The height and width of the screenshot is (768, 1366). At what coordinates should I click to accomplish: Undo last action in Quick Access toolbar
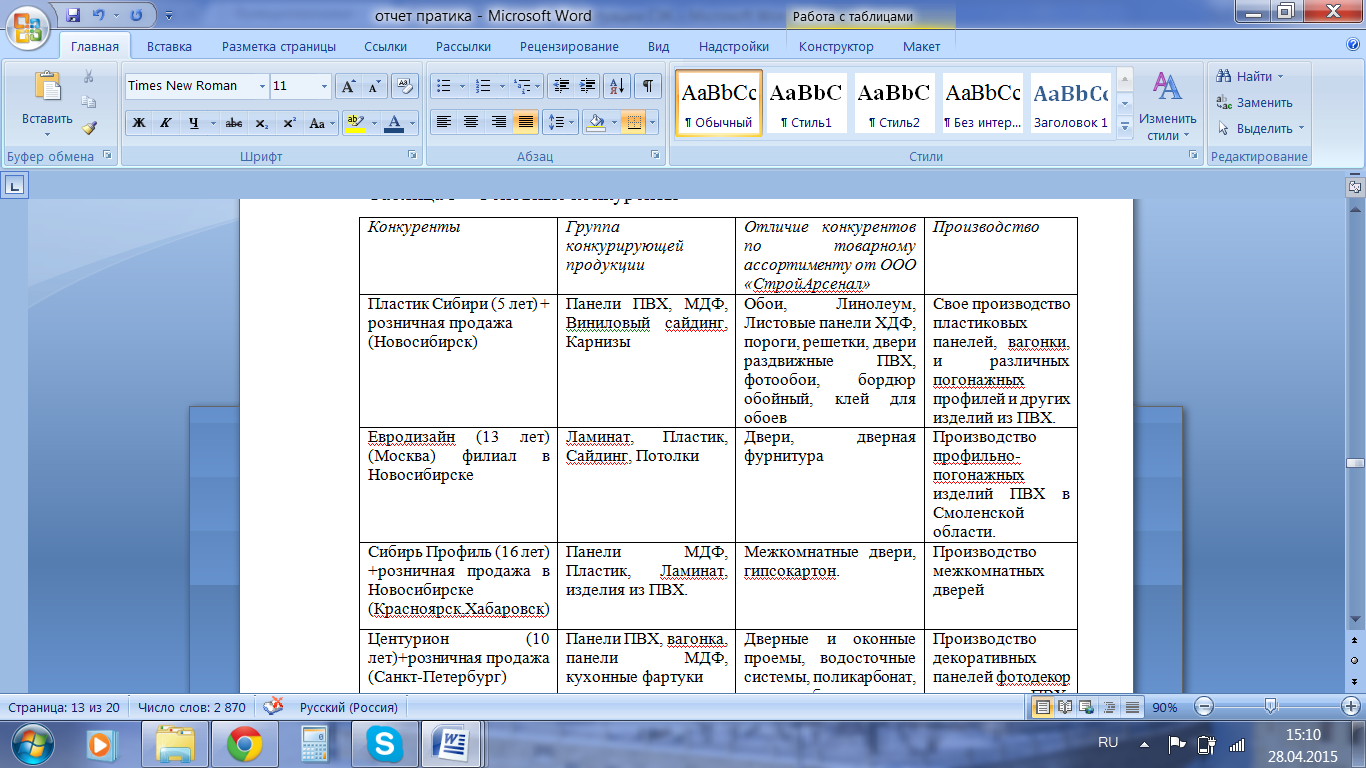(99, 16)
